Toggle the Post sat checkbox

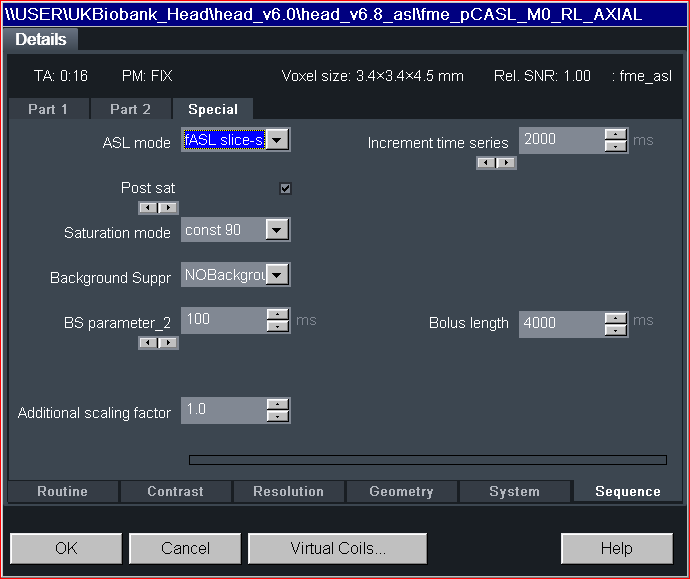coord(285,188)
